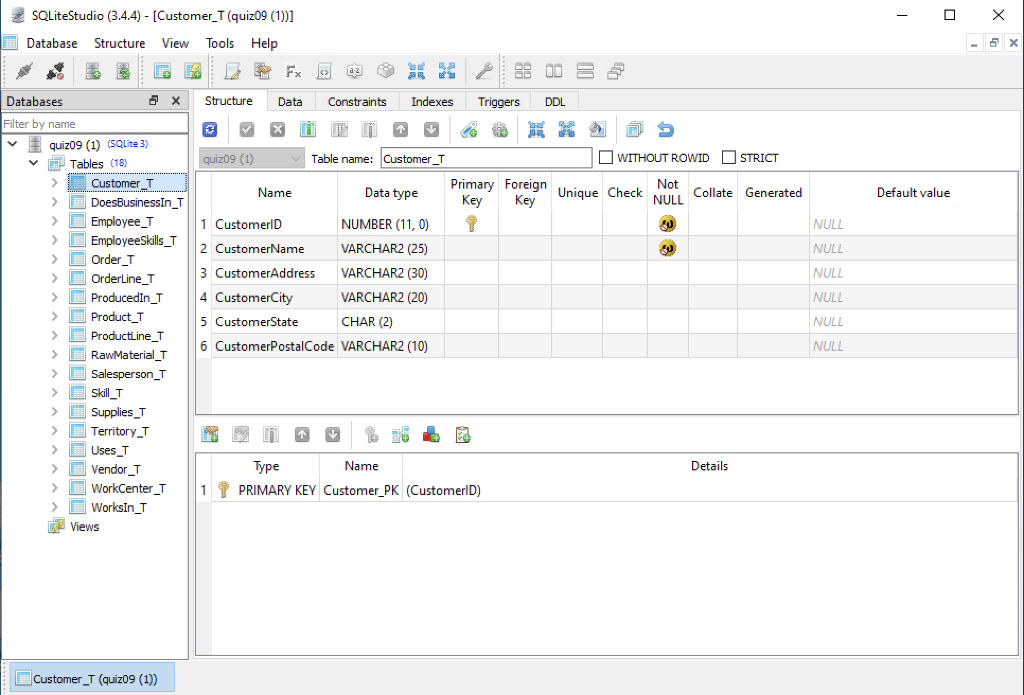Open the Connect to database icon
Image resolution: width=1024 pixels, height=695 pixels.
[x=25, y=71]
